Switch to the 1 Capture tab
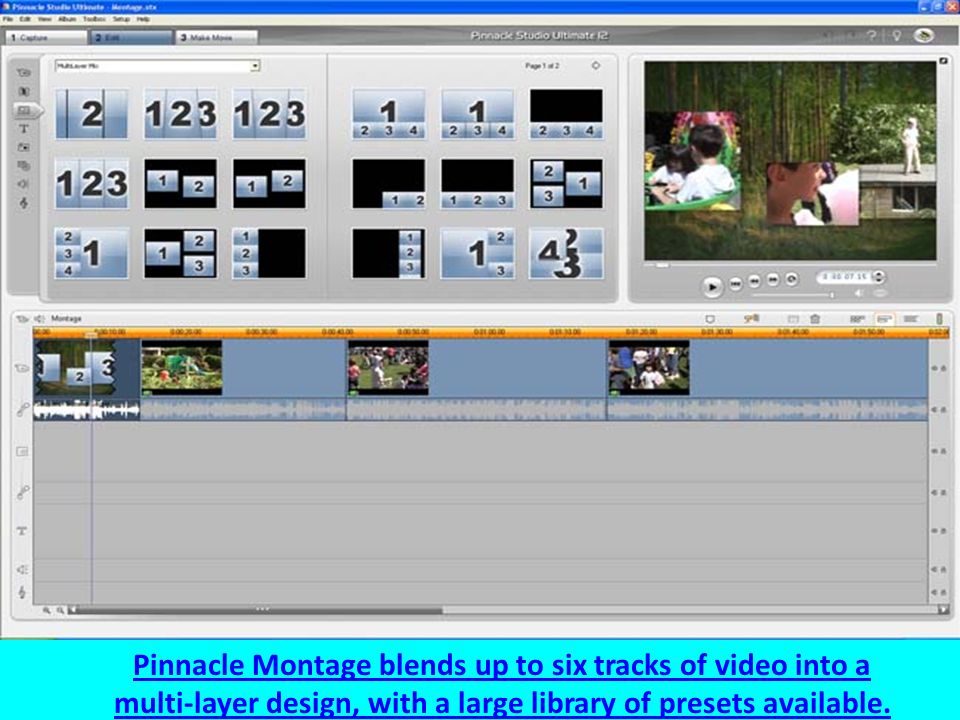The height and width of the screenshot is (720, 960). (x=46, y=37)
